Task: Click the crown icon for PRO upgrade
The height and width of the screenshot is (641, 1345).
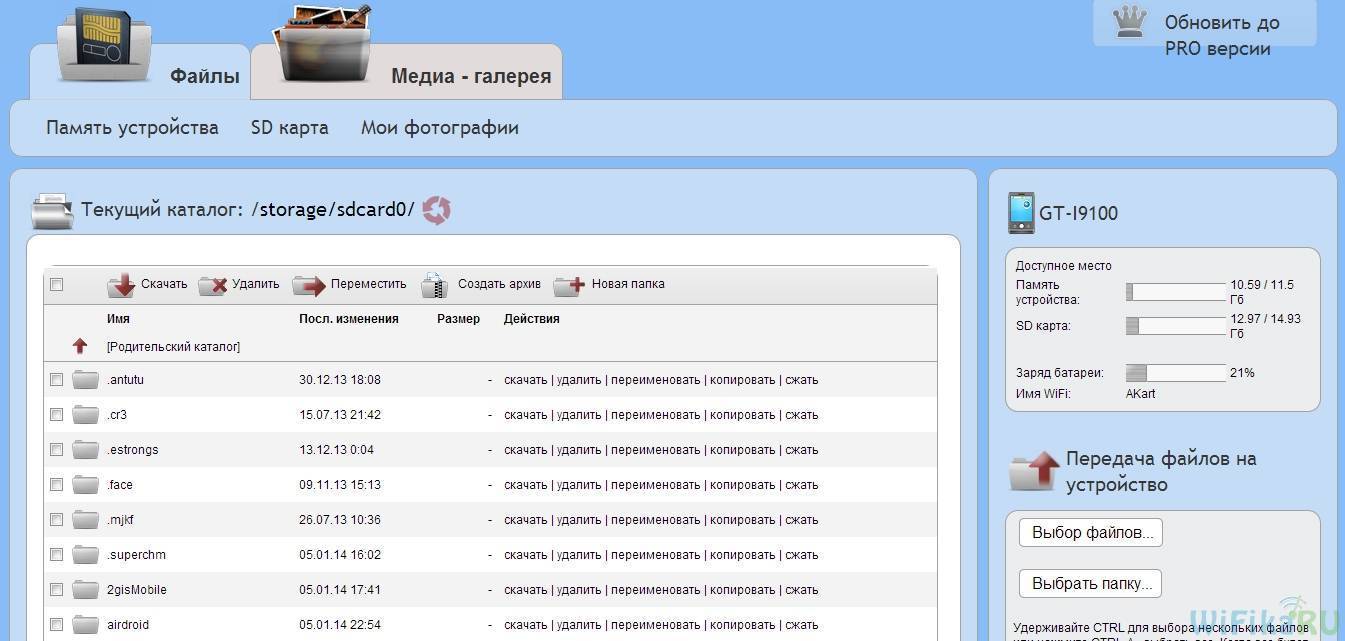Action: point(1129,23)
